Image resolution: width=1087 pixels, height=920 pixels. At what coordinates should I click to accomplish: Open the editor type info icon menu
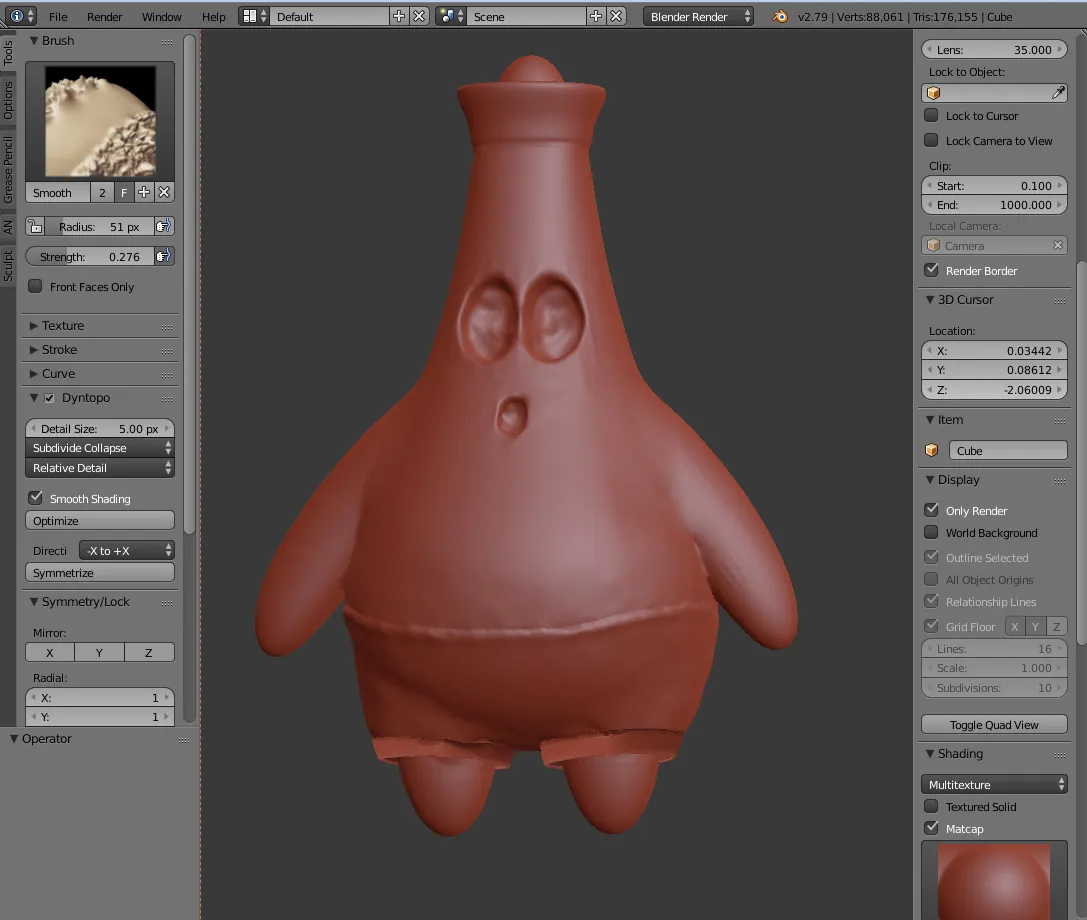coord(22,16)
